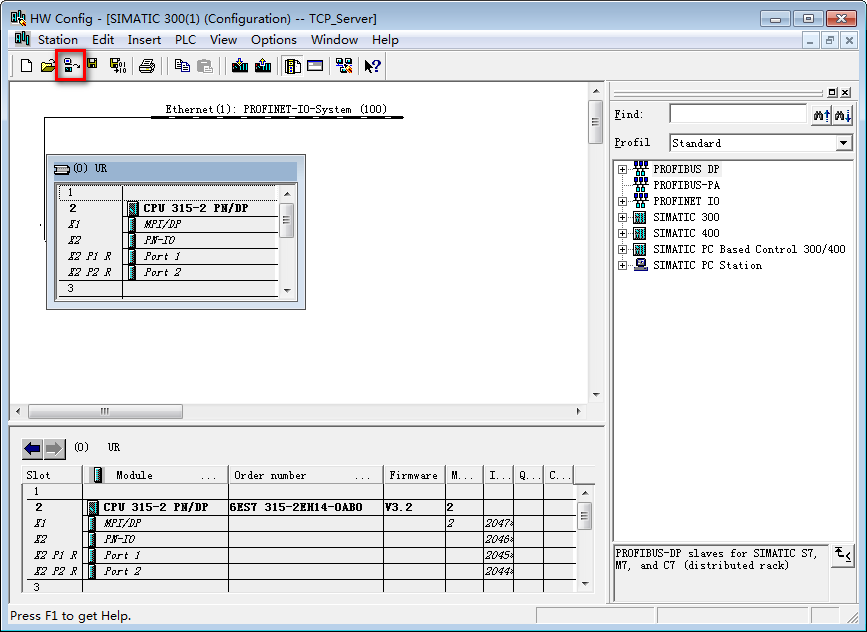This screenshot has height=632, width=867.
Task: Toggle the hardware Catalog view icon
Action: [x=292, y=66]
